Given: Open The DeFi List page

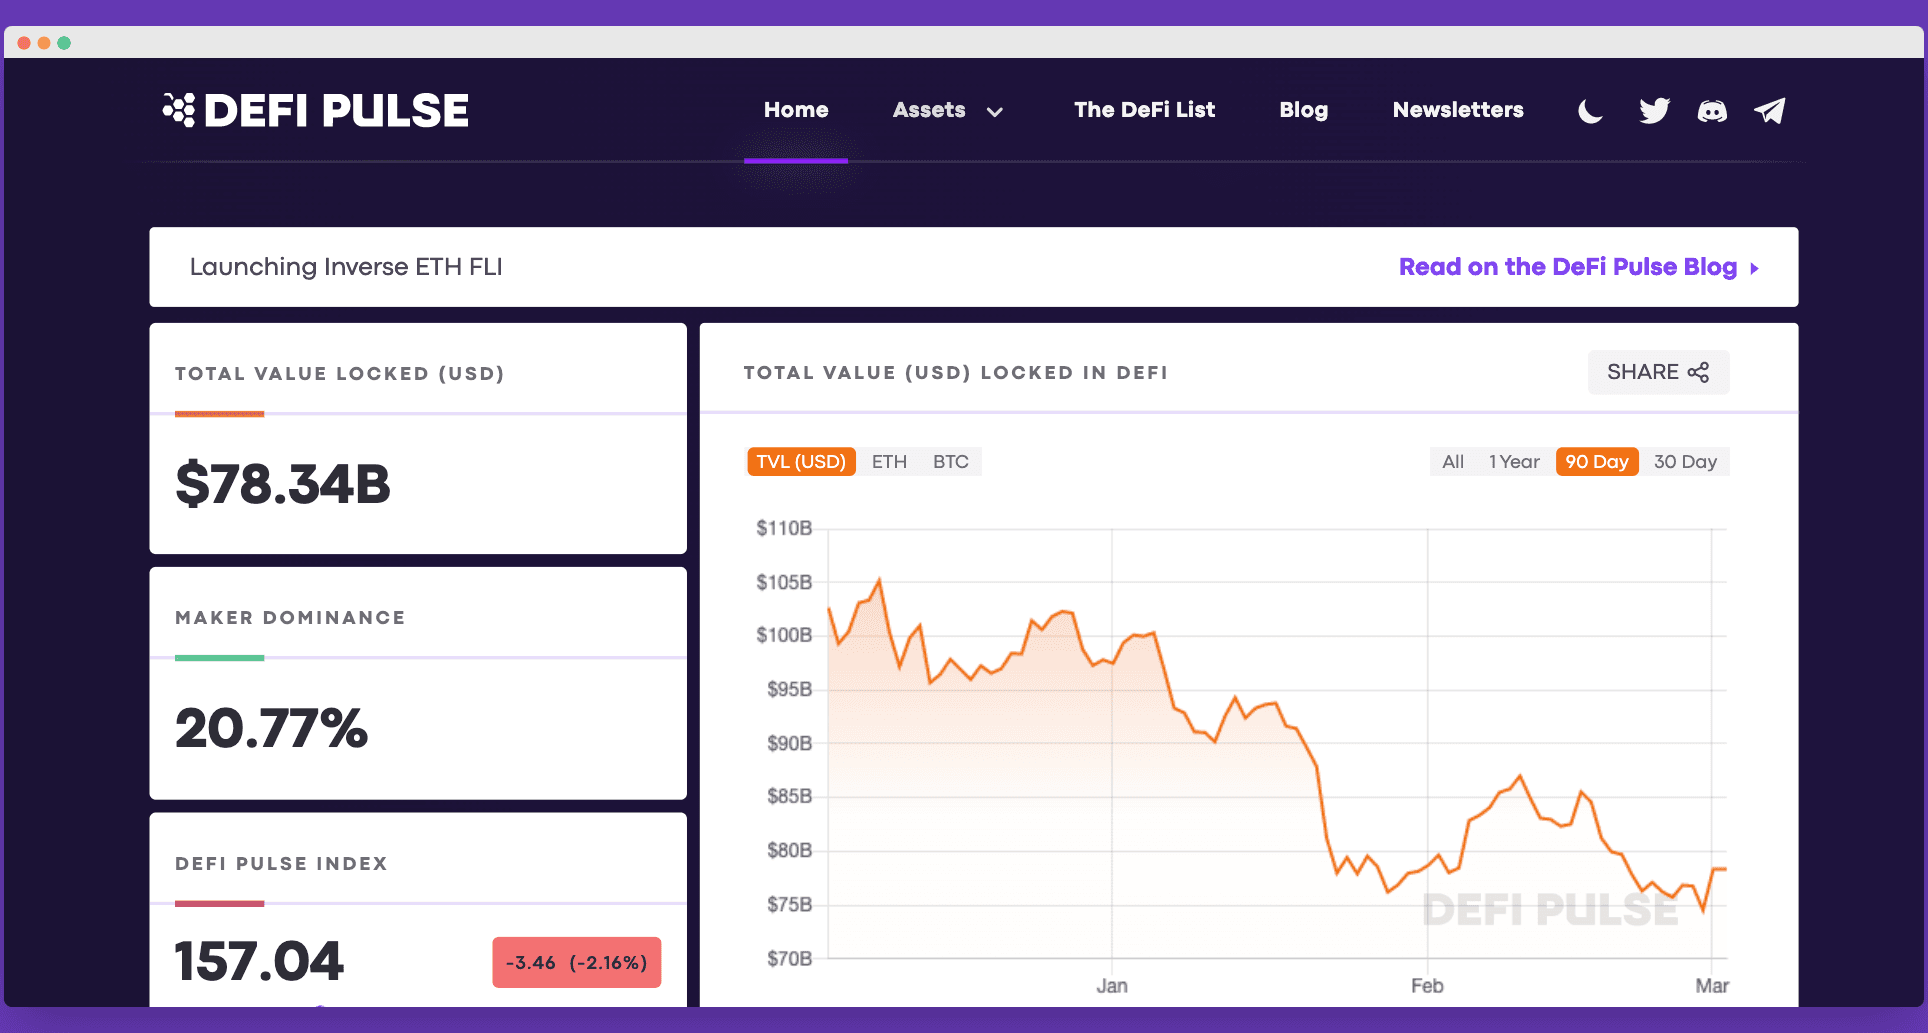Looking at the screenshot, I should (1144, 110).
